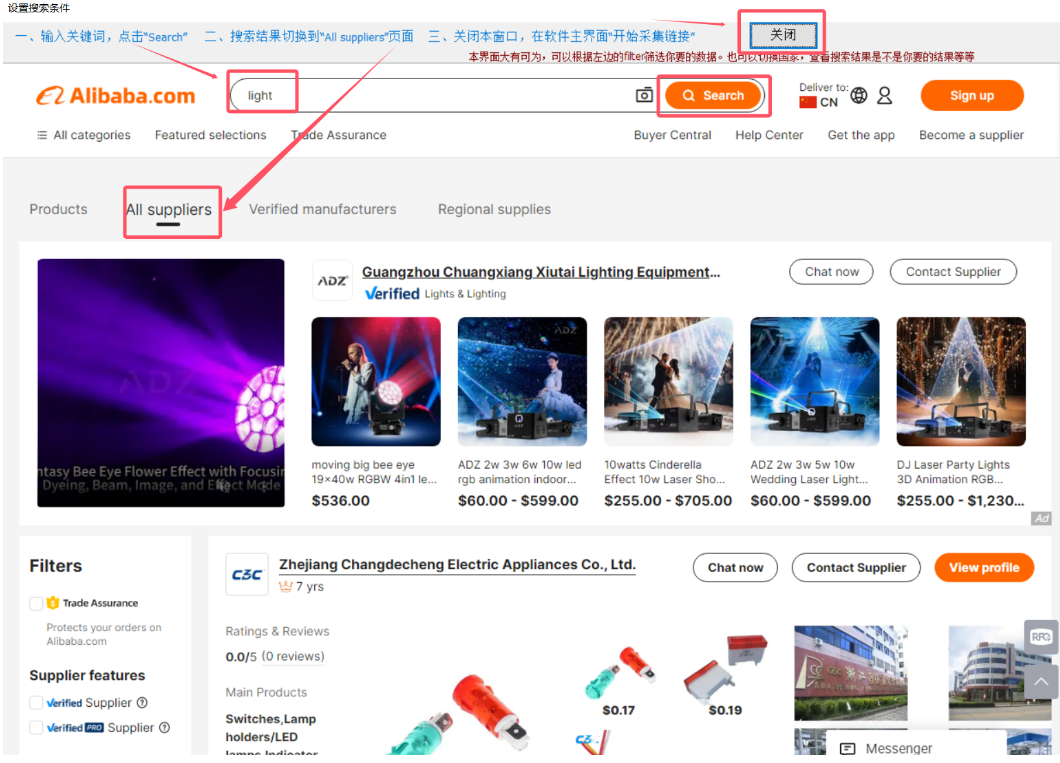Image resolution: width=1060 pixels, height=763 pixels.
Task: Click Chat now for Zhejiang Changdecheng
Action: point(736,568)
